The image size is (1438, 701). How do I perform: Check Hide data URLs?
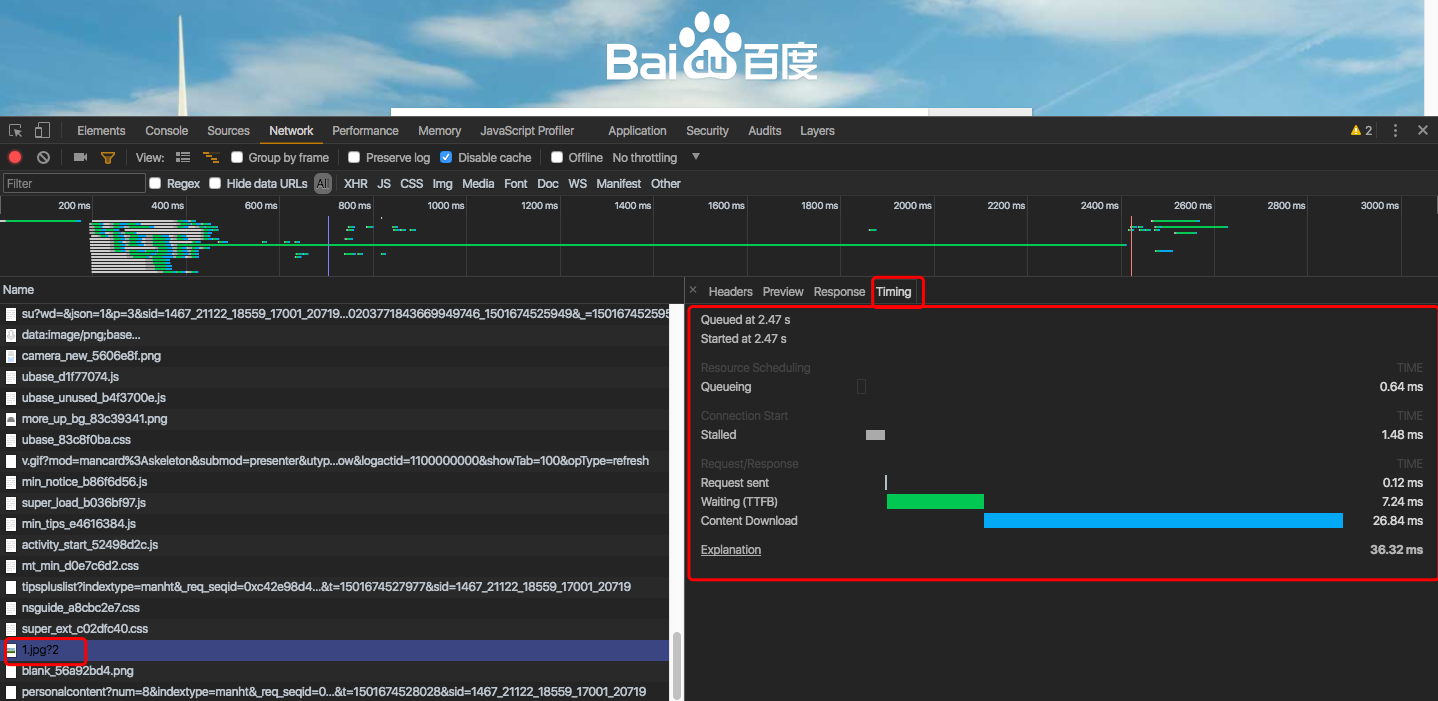pos(215,183)
